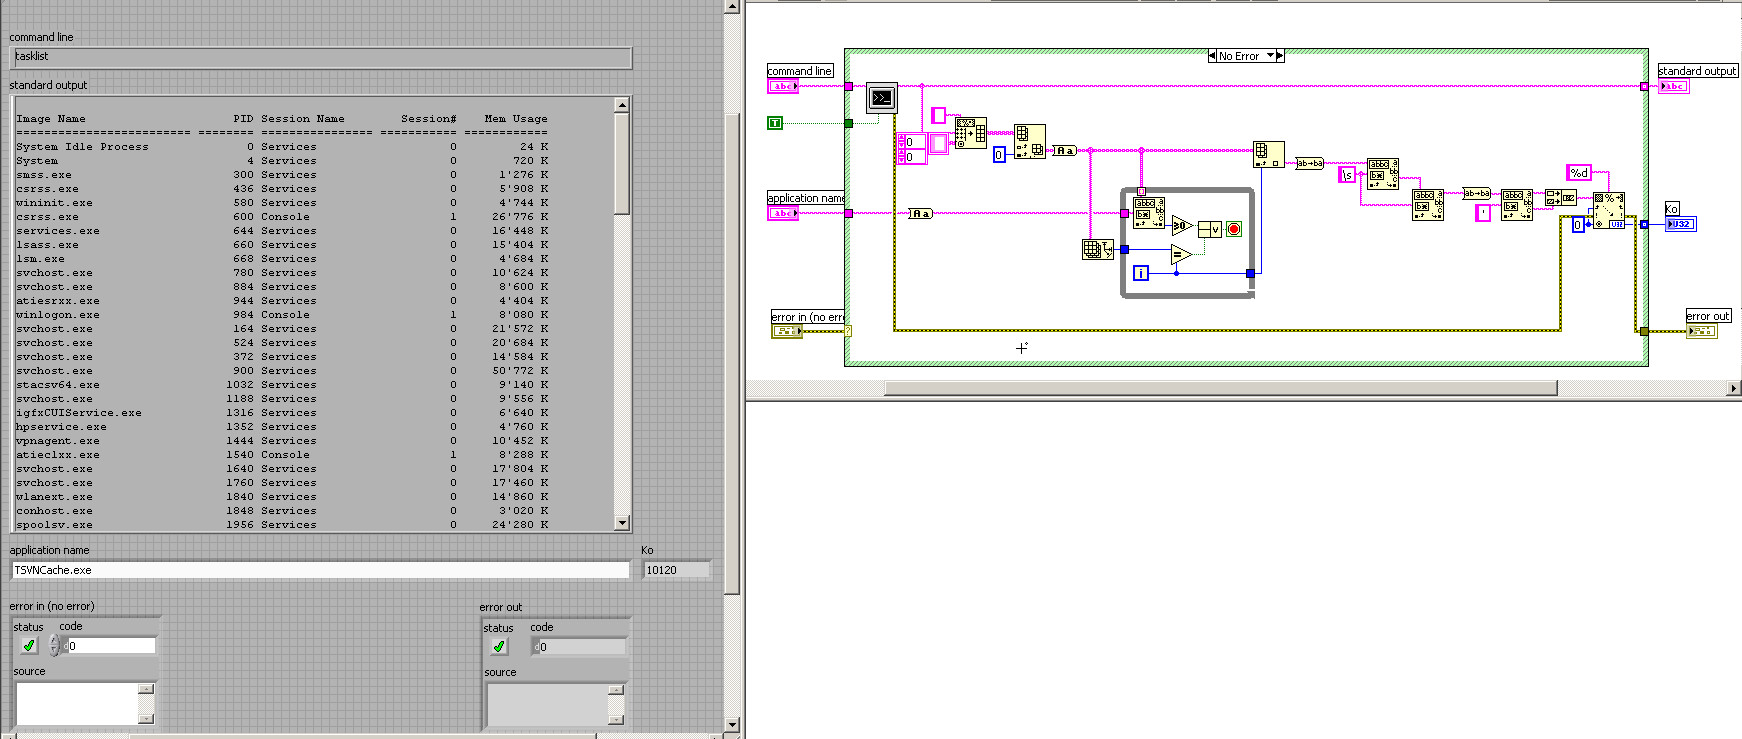
Task: Select the winlogon.exe row
Action: click(x=282, y=315)
